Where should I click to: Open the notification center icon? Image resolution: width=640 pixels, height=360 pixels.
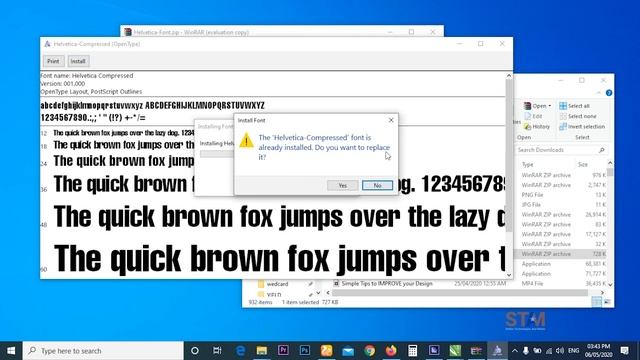(x=624, y=351)
